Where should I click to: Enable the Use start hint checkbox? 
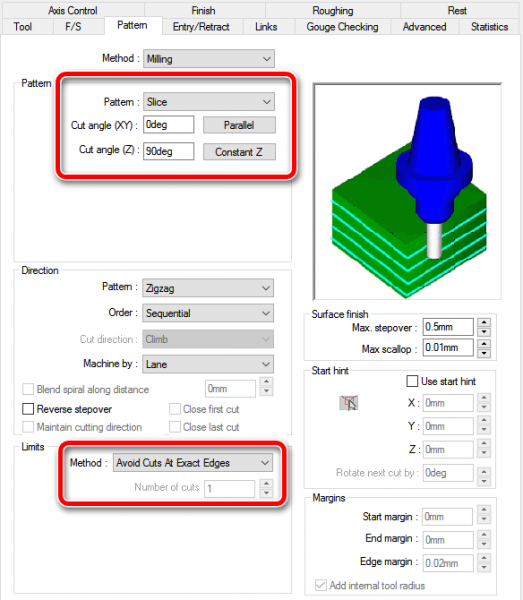click(x=412, y=381)
